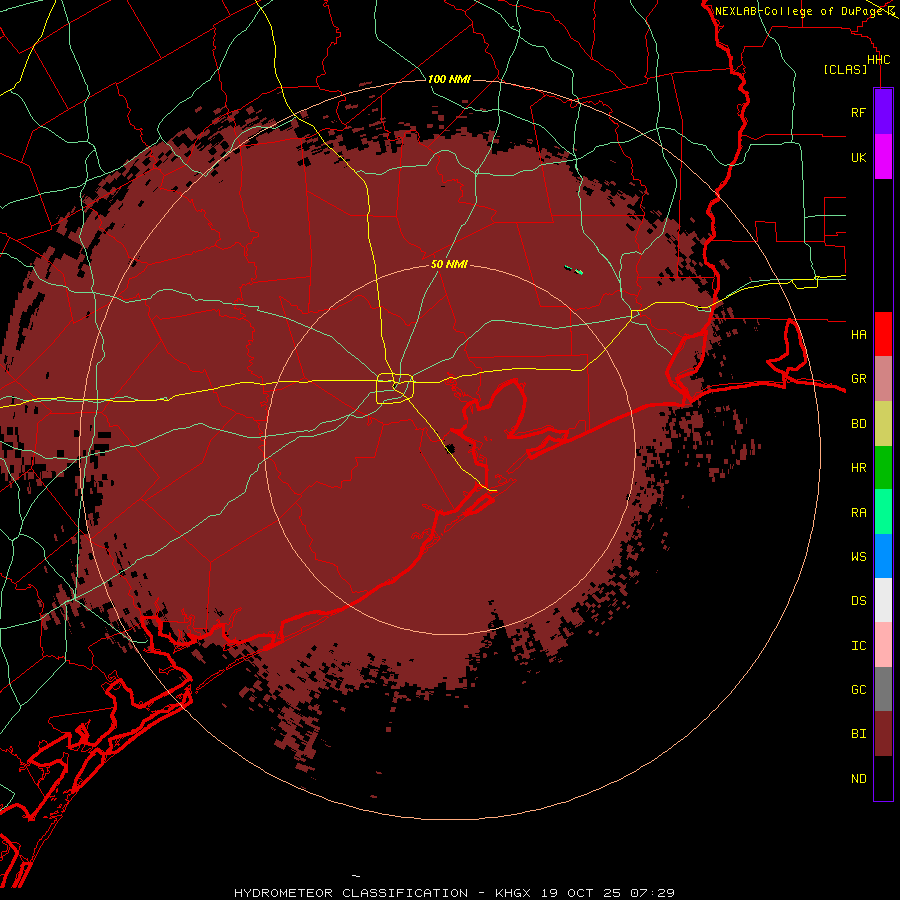Click the "DS" legend label
This screenshot has height=900, width=900.
point(858,601)
